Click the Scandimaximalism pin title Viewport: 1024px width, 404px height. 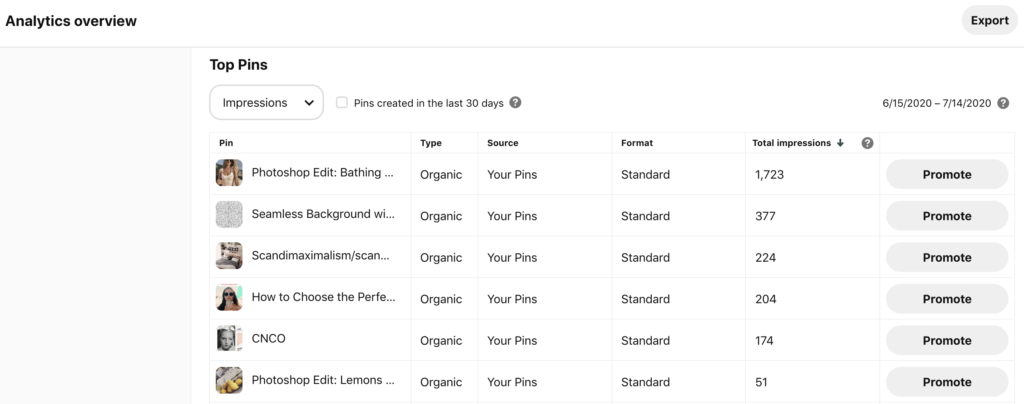point(322,256)
